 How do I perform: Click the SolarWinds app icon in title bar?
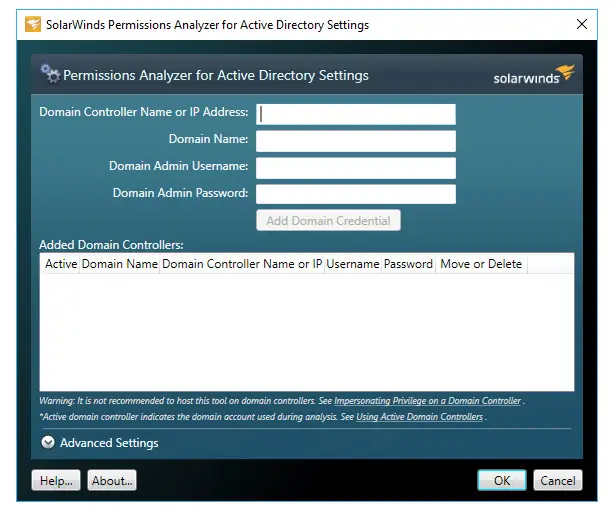(x=33, y=24)
